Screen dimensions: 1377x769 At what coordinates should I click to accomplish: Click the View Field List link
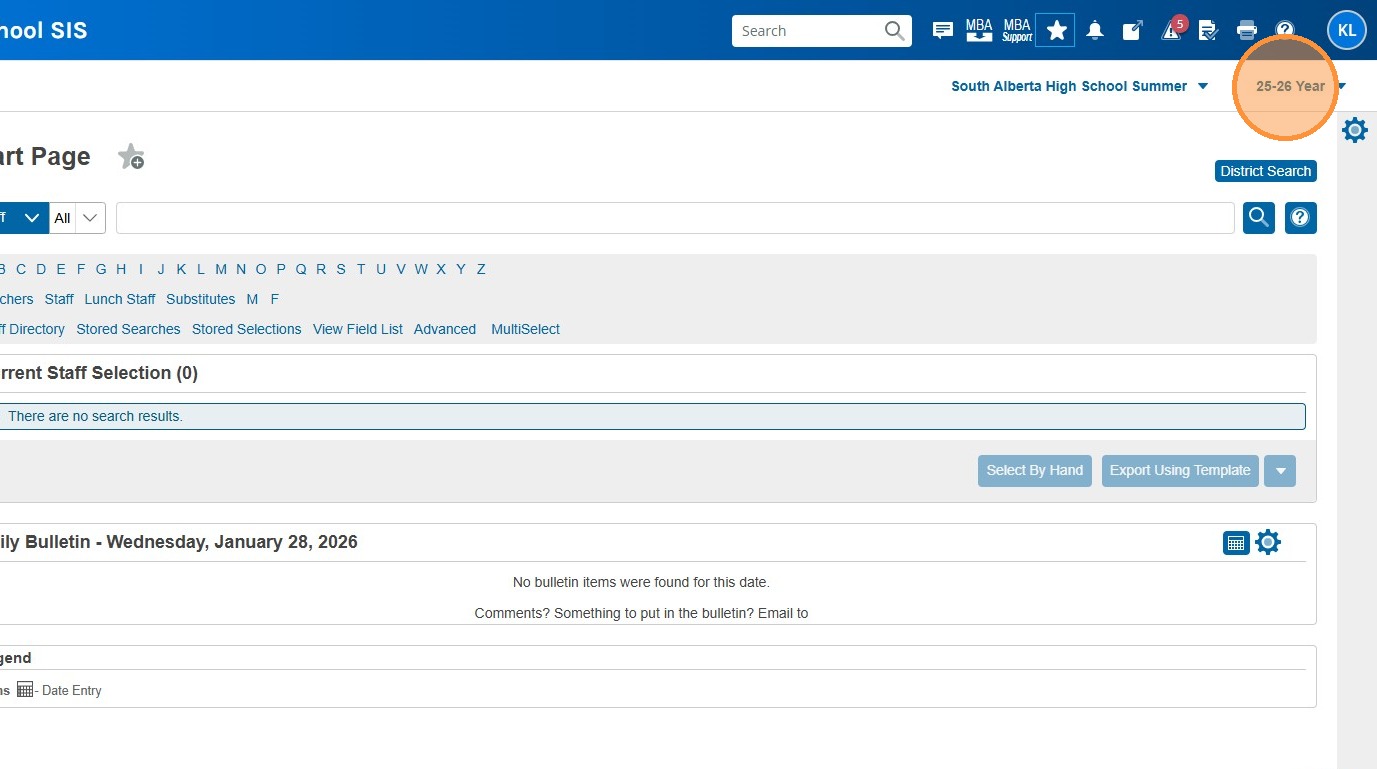pos(358,329)
